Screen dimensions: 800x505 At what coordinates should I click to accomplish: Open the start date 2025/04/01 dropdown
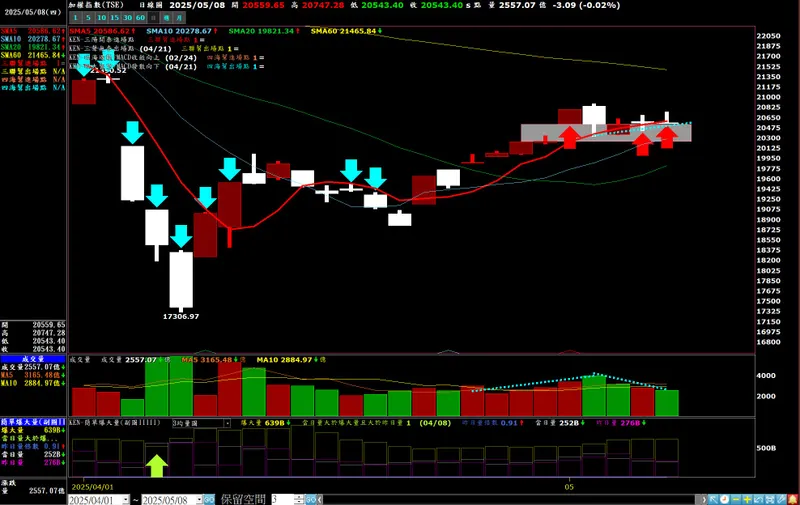click(x=126, y=500)
